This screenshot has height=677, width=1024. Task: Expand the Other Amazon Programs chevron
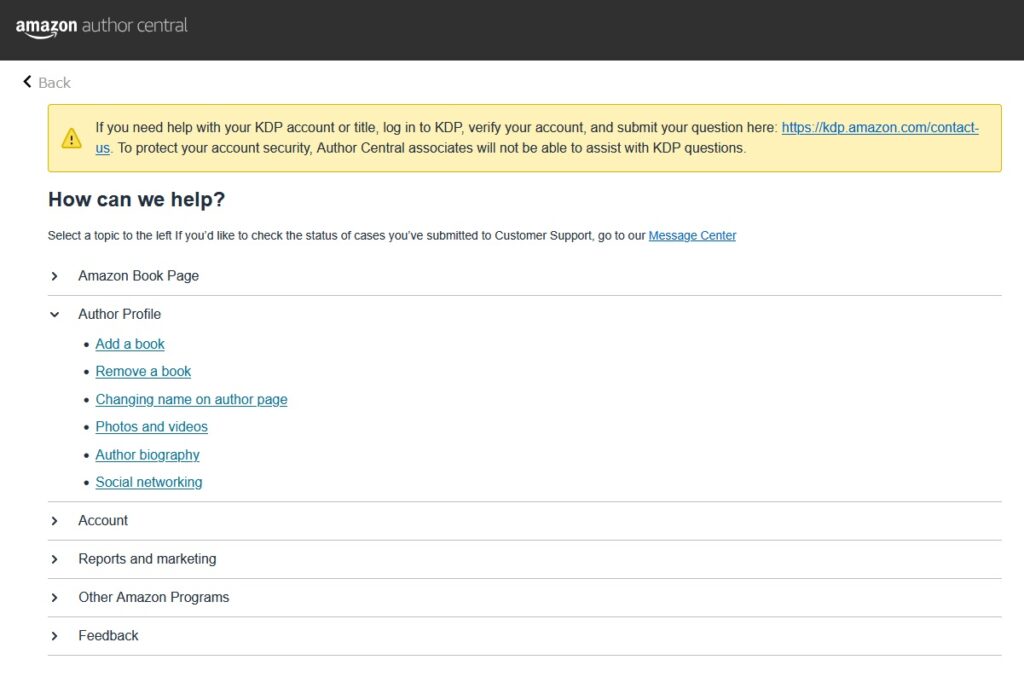pyautogui.click(x=55, y=598)
